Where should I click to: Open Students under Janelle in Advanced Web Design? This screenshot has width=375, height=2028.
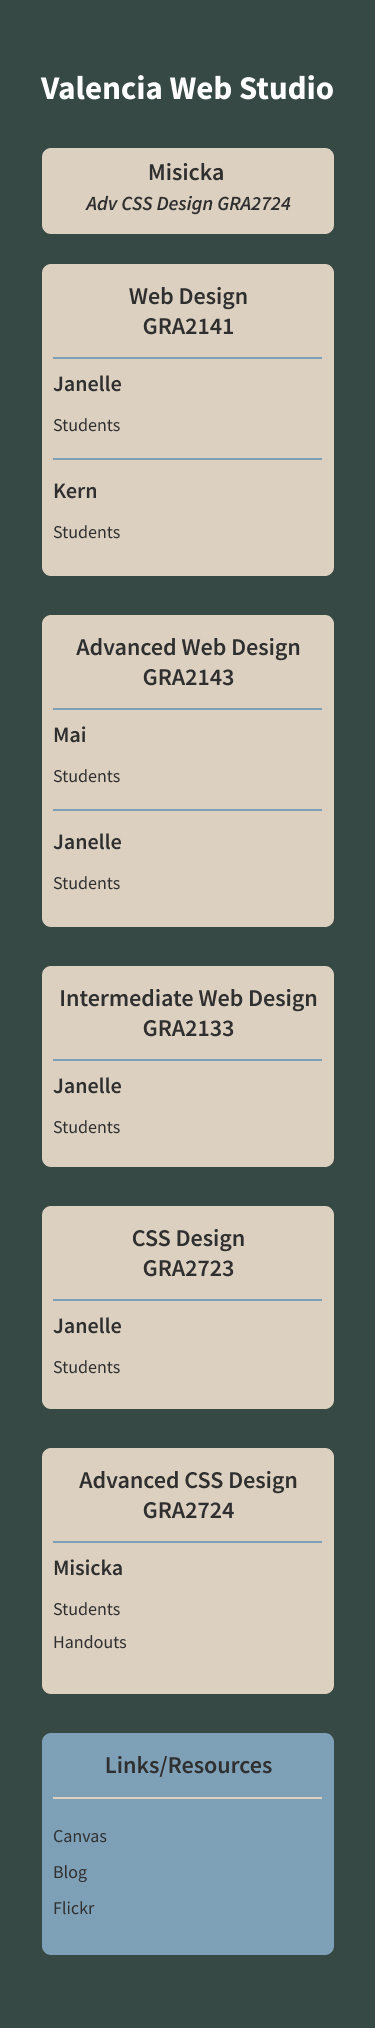[87, 883]
